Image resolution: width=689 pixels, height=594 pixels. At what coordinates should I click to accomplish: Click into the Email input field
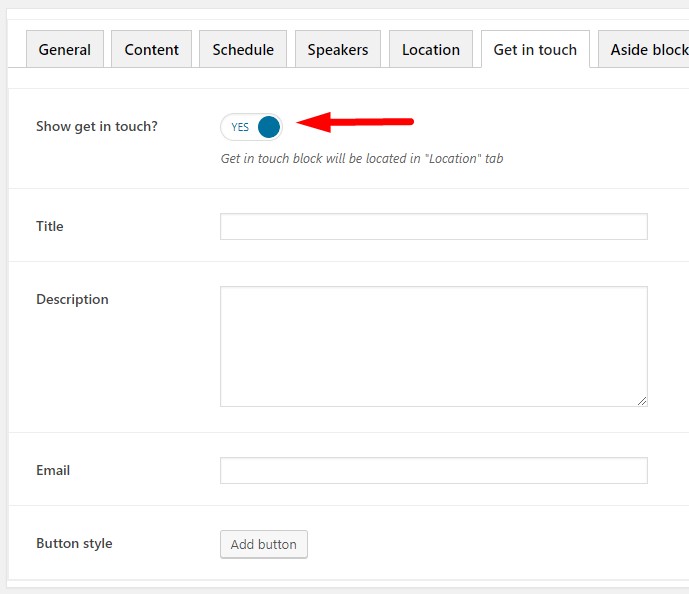(433, 471)
